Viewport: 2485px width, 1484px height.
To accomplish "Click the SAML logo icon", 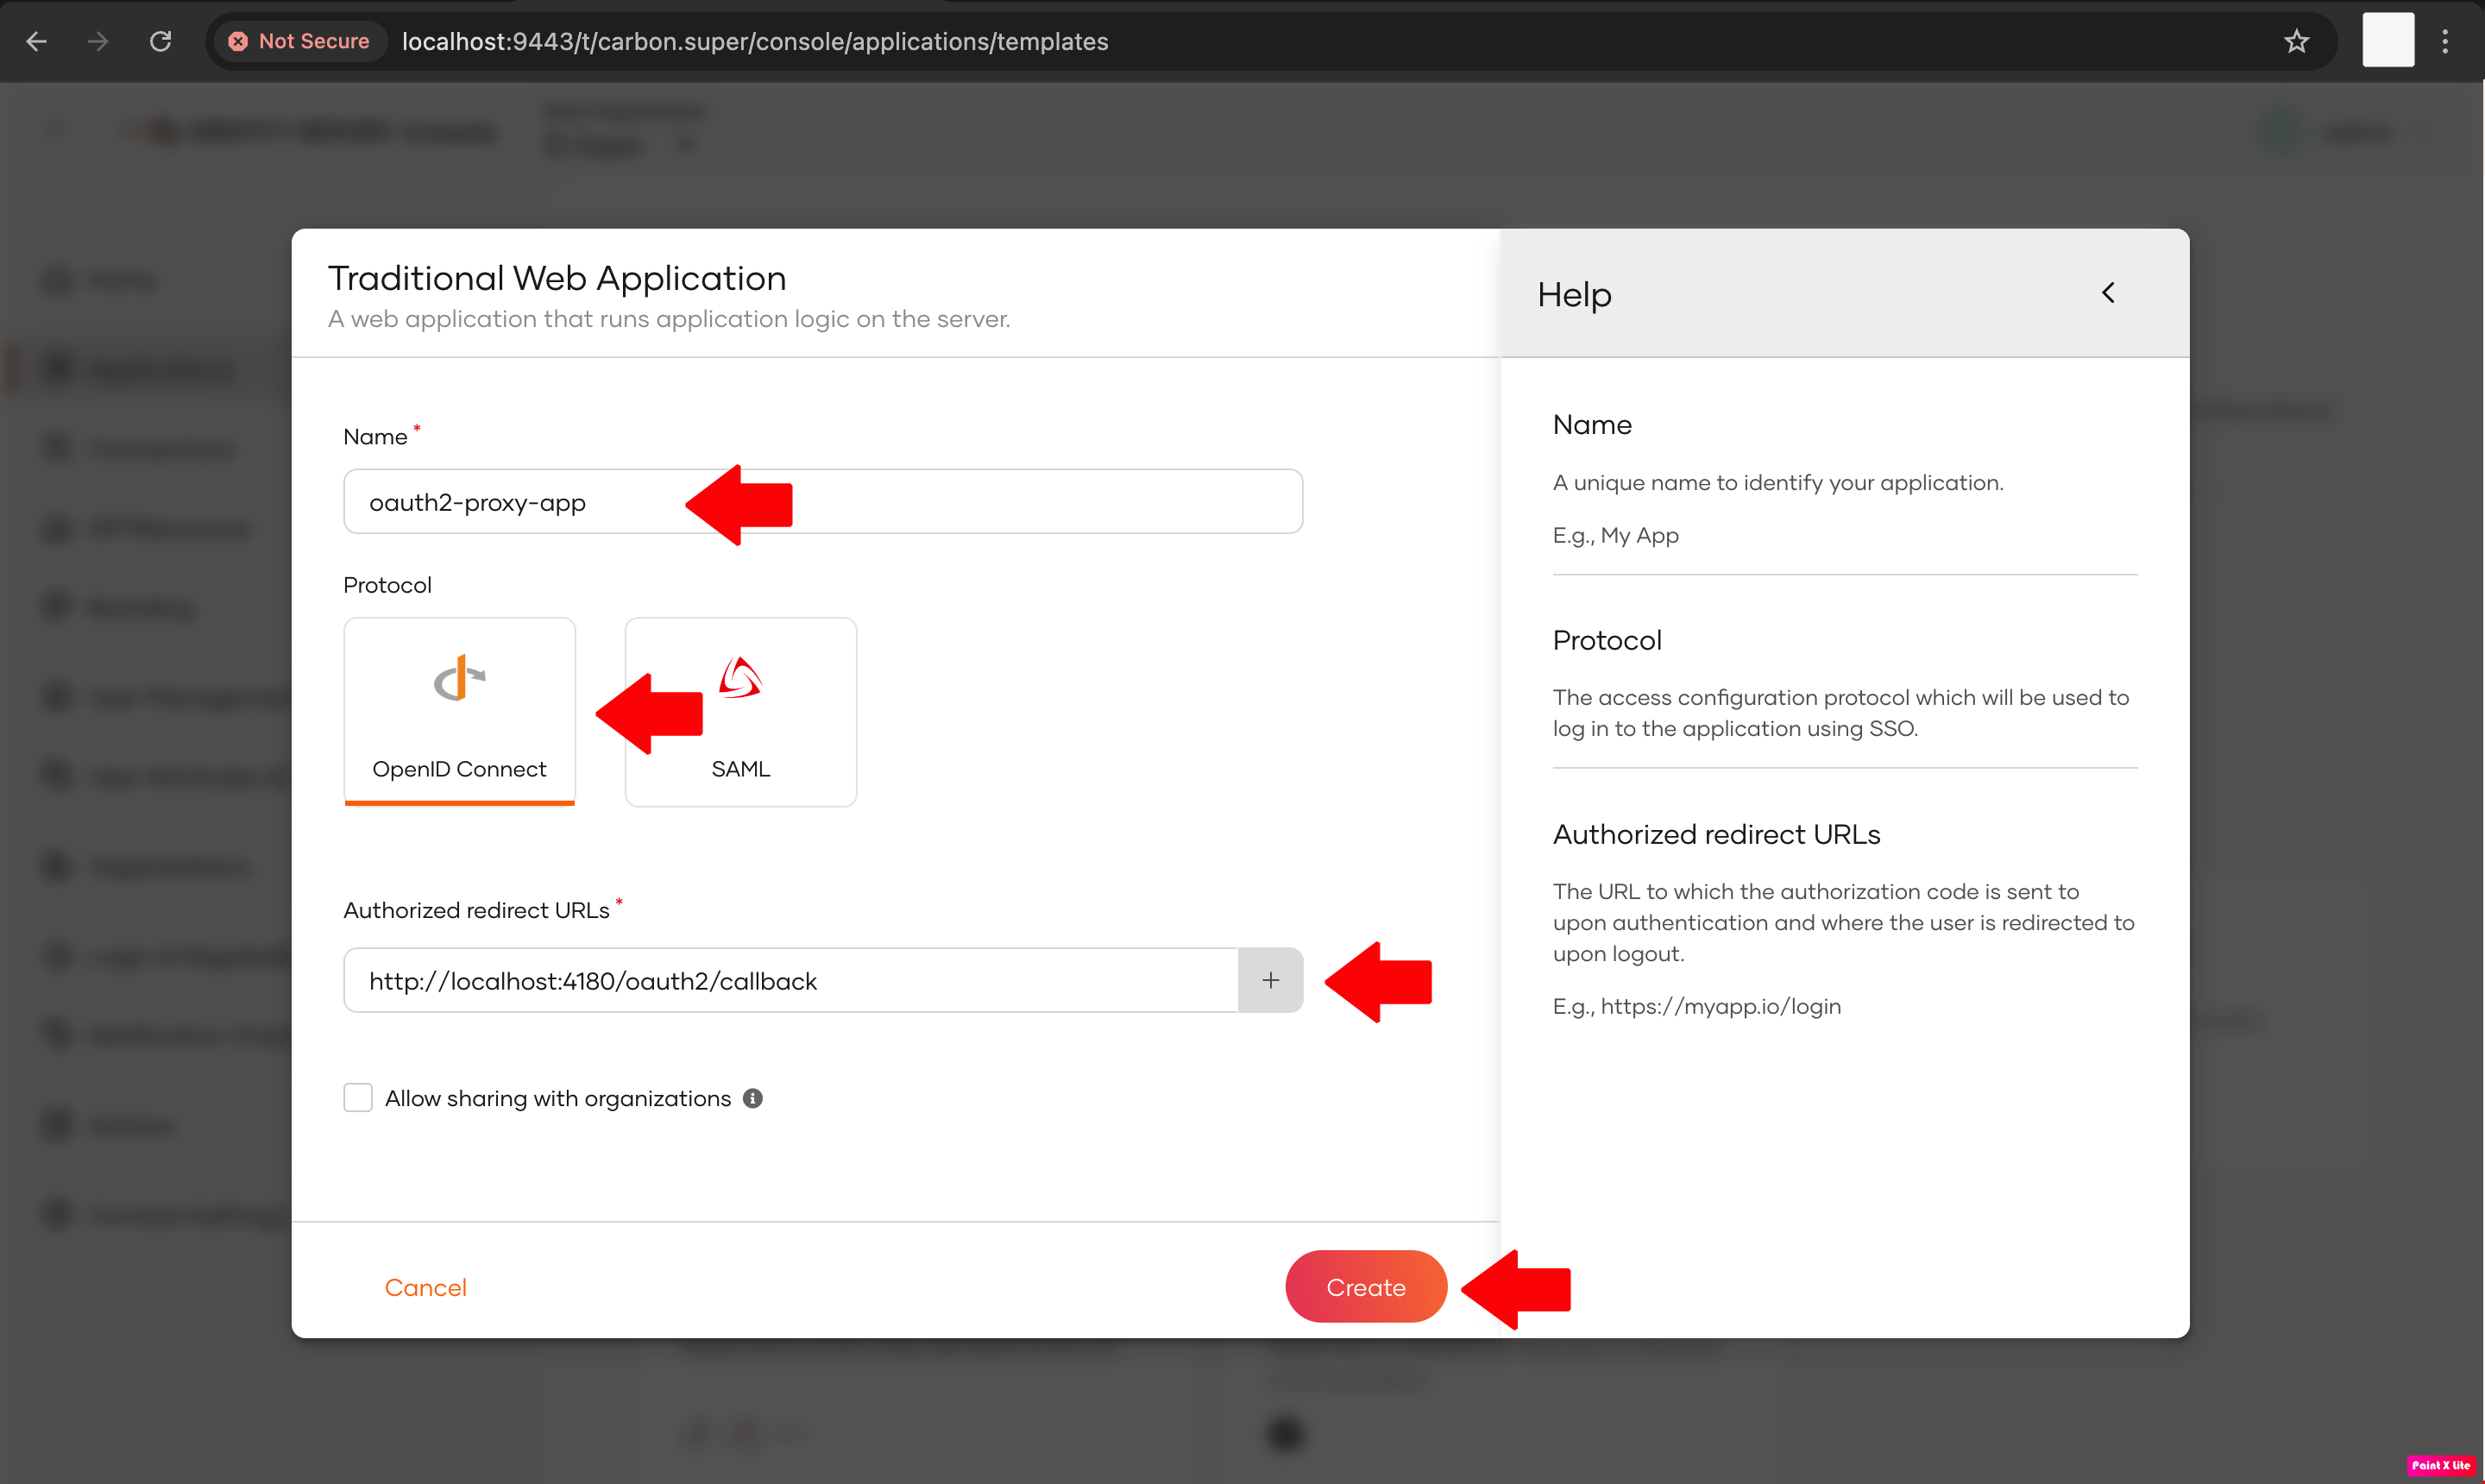I will click(x=740, y=678).
